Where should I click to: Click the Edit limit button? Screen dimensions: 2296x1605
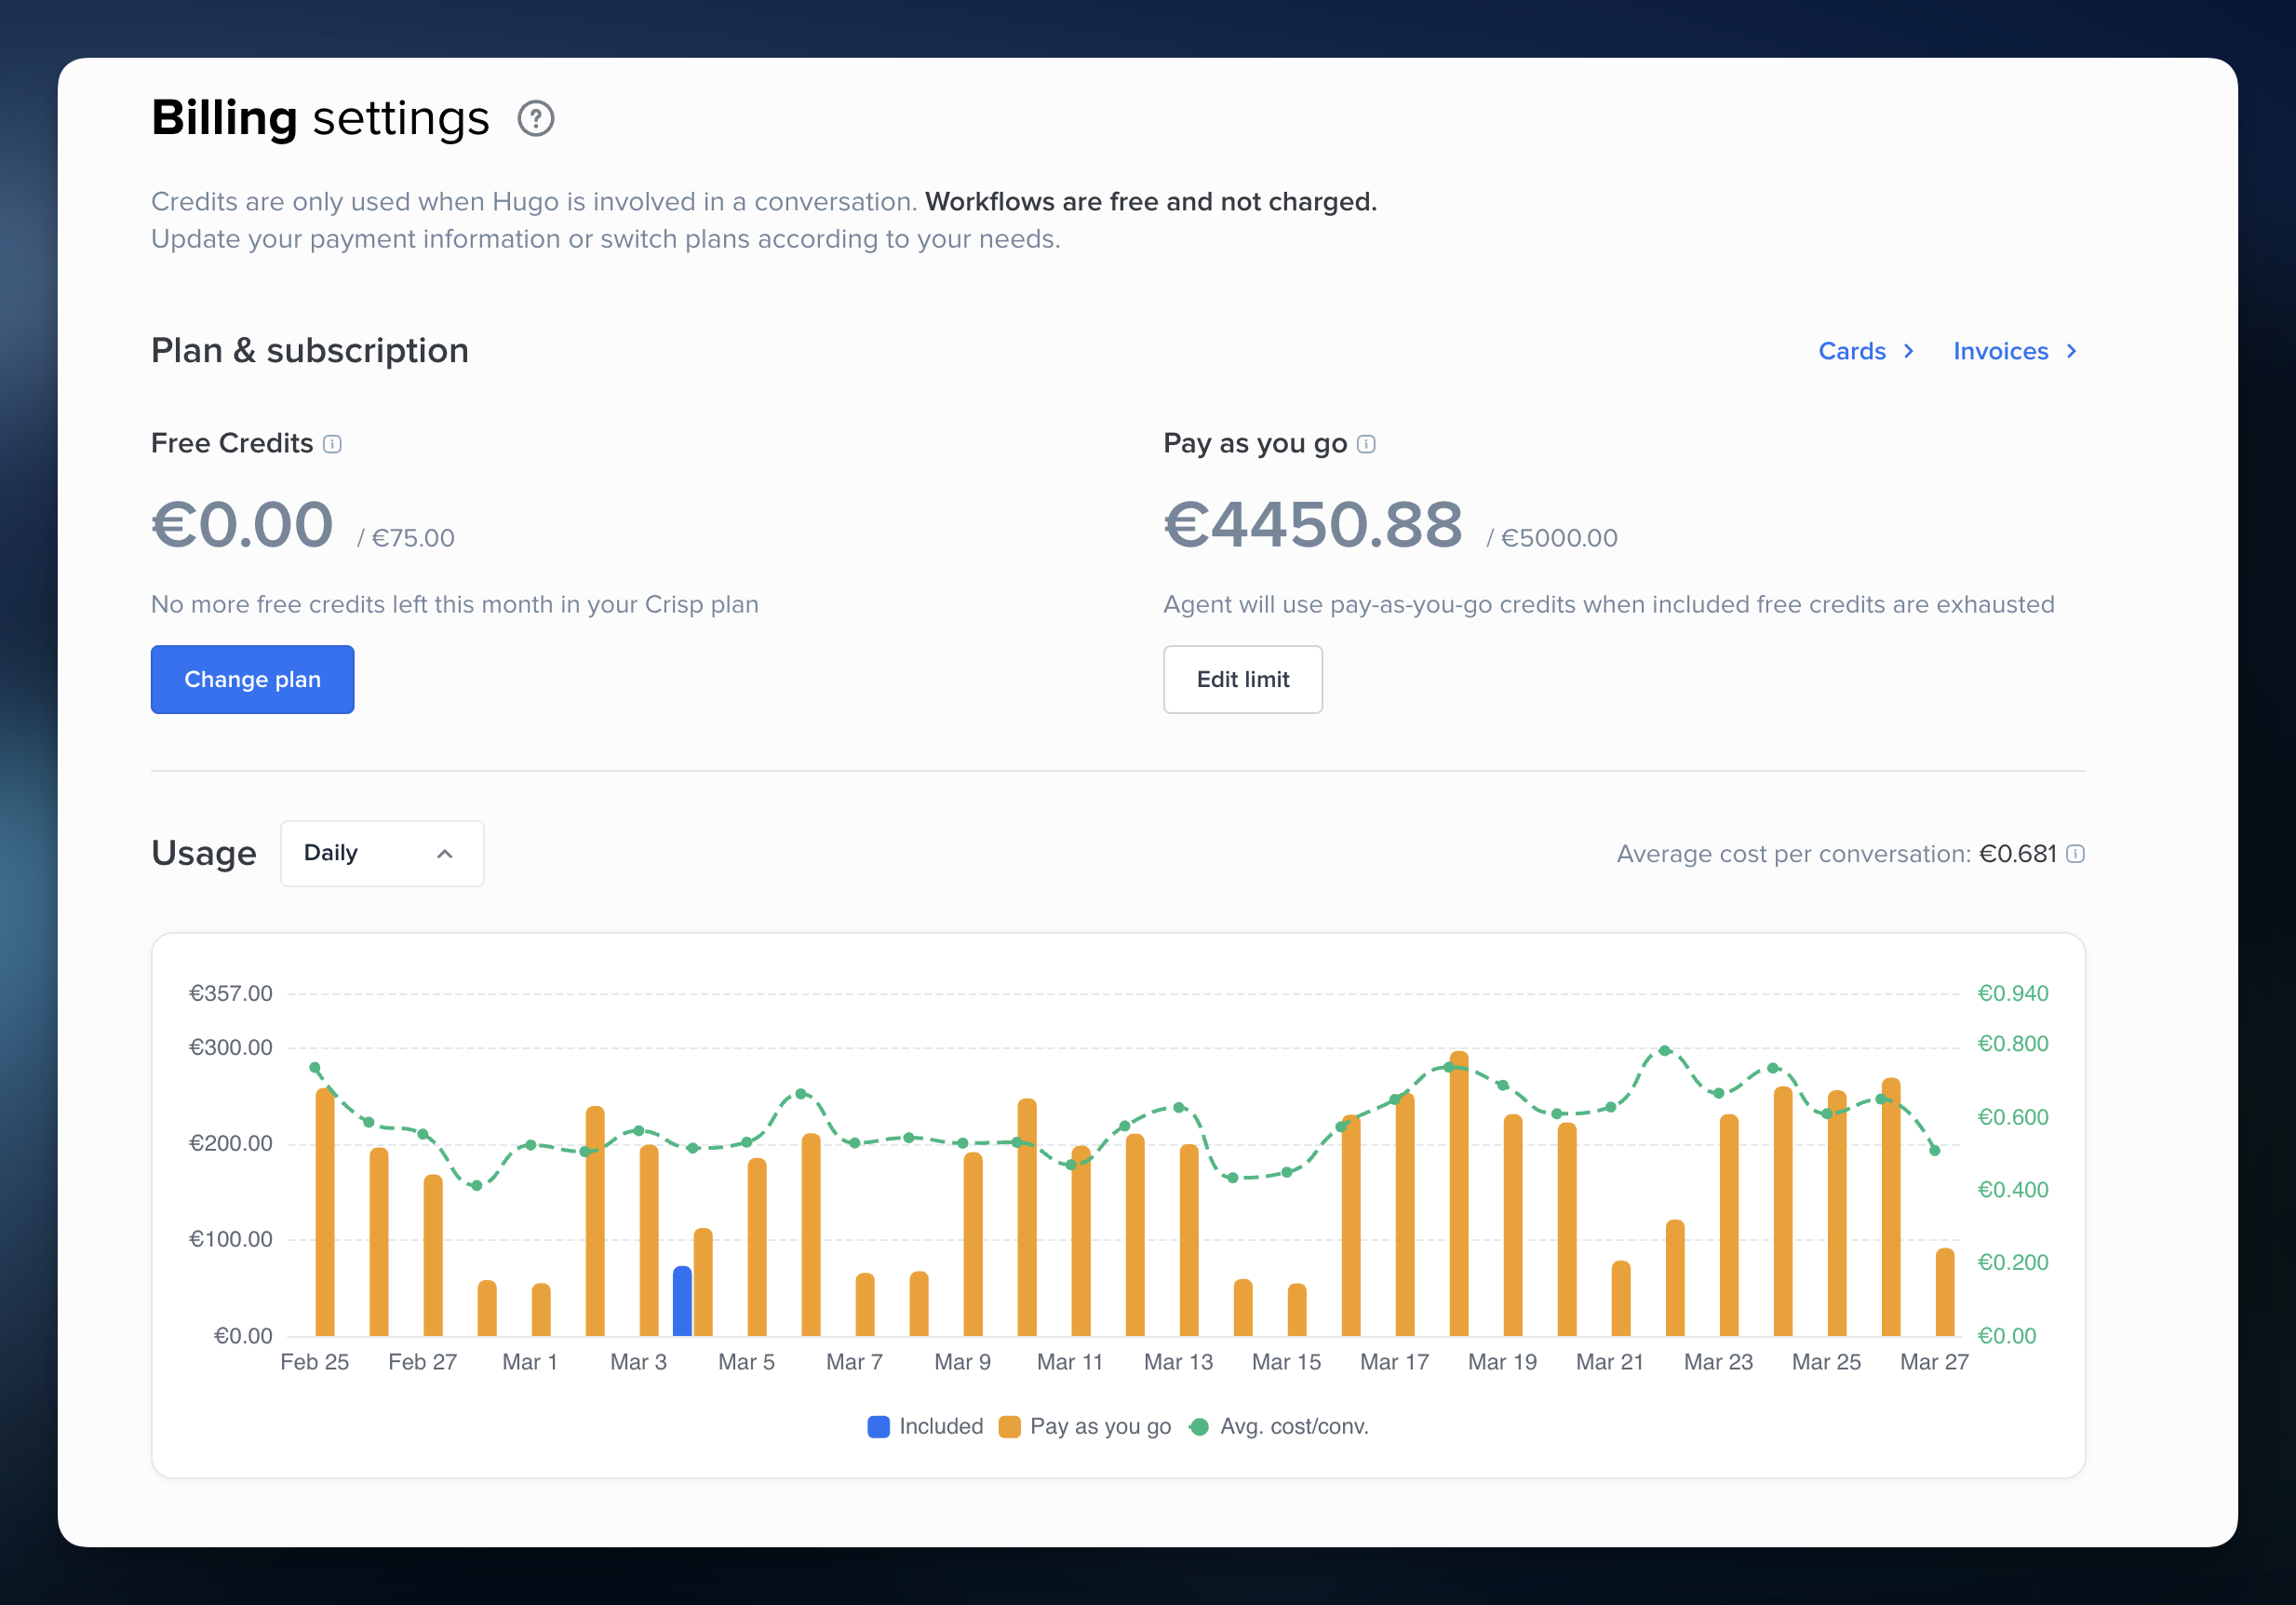tap(1243, 679)
